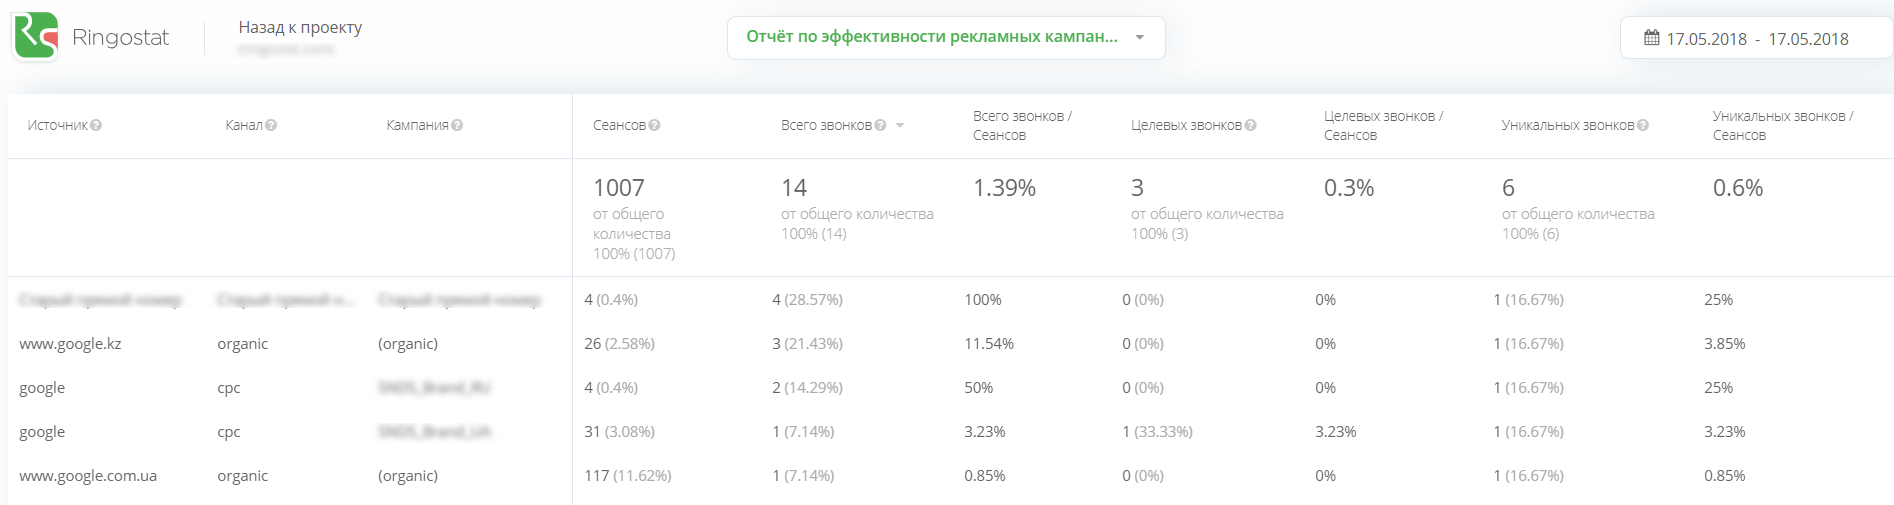Click Уникальных звонков / Сеансов column header
This screenshot has width=1894, height=505.
click(1782, 126)
